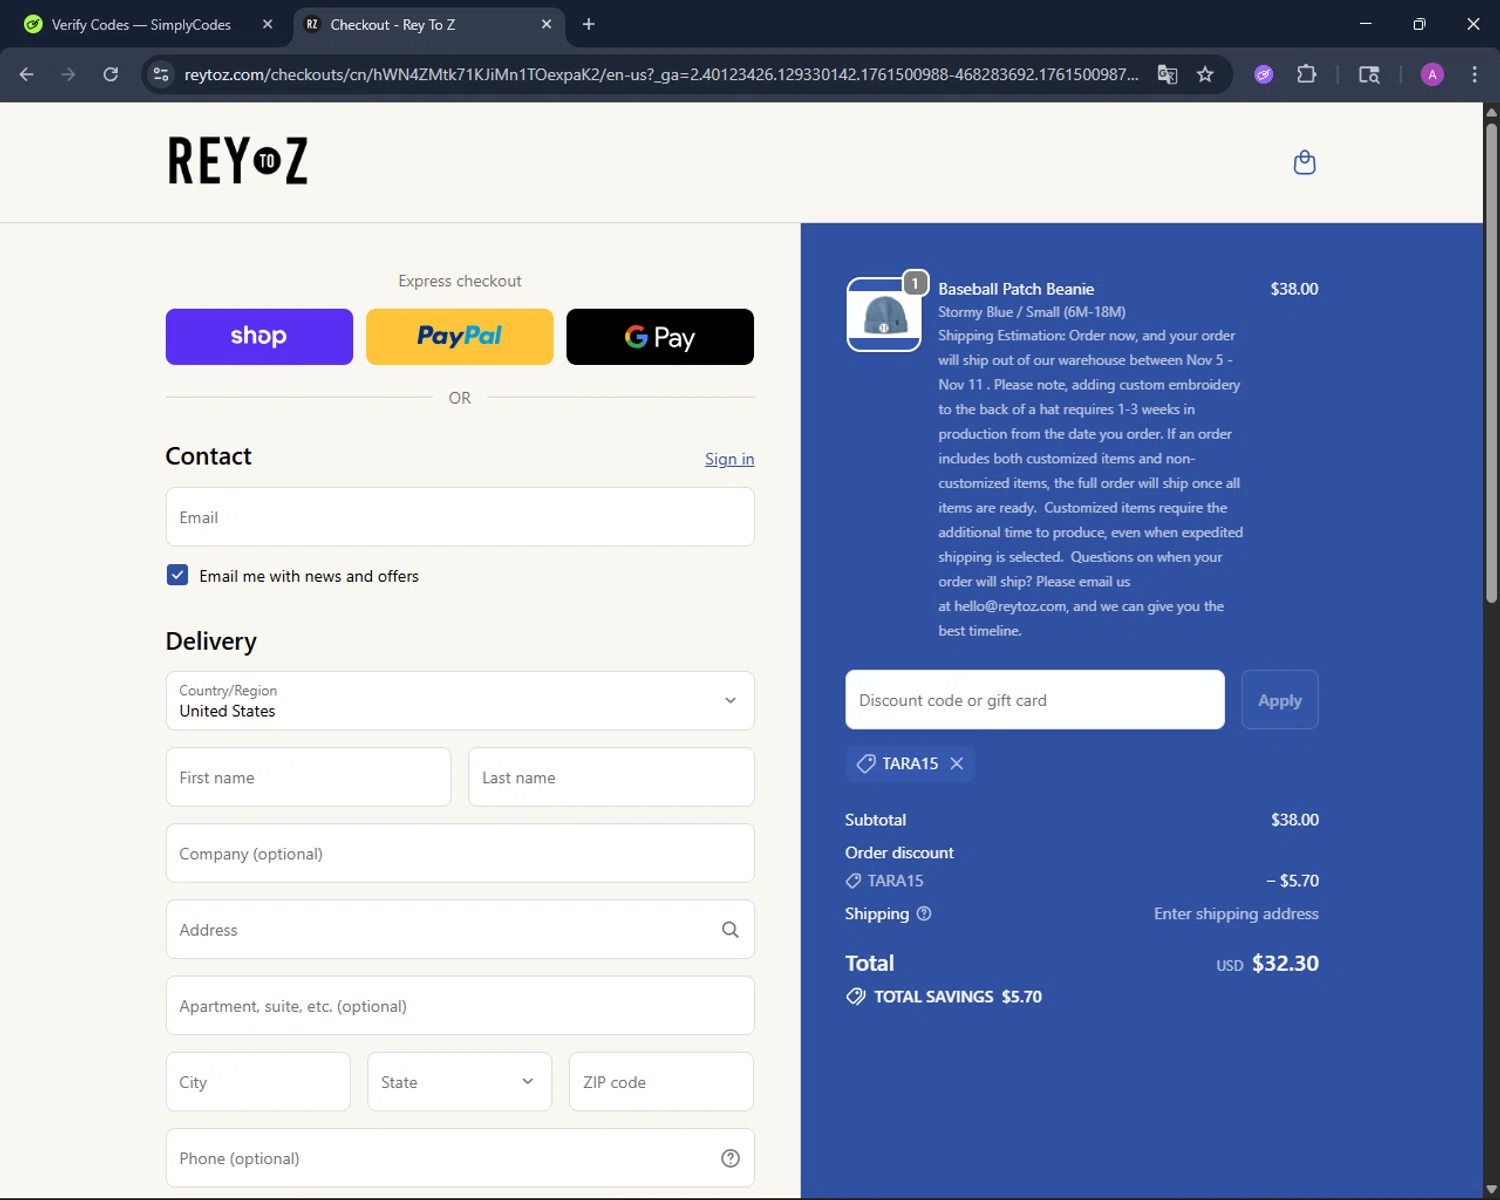1500x1200 pixels.
Task: Open the profile avatar A
Action: click(1432, 74)
